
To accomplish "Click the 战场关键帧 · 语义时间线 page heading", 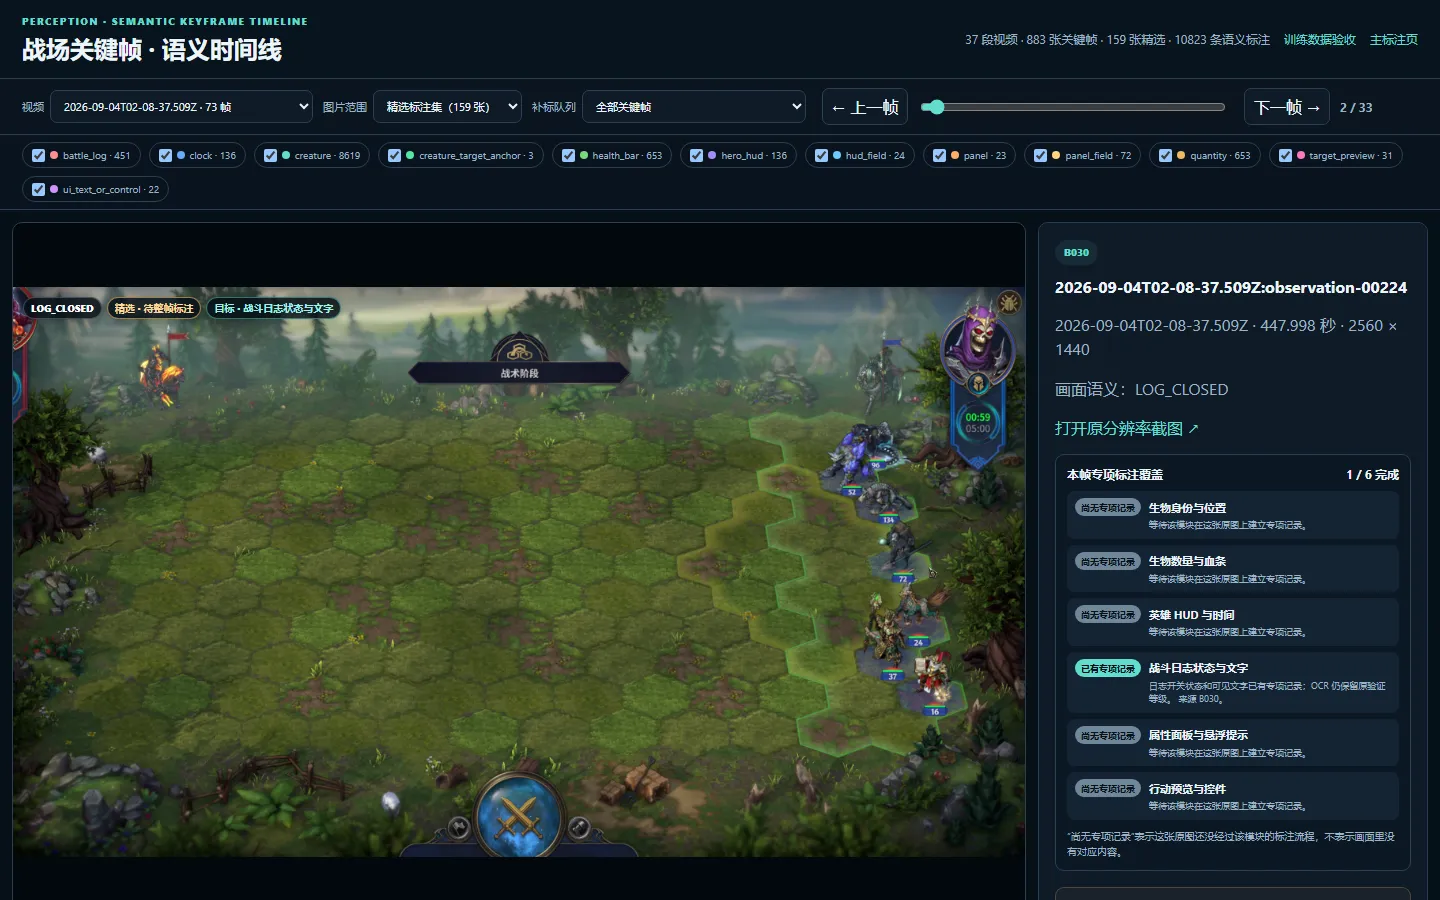I will pos(152,50).
